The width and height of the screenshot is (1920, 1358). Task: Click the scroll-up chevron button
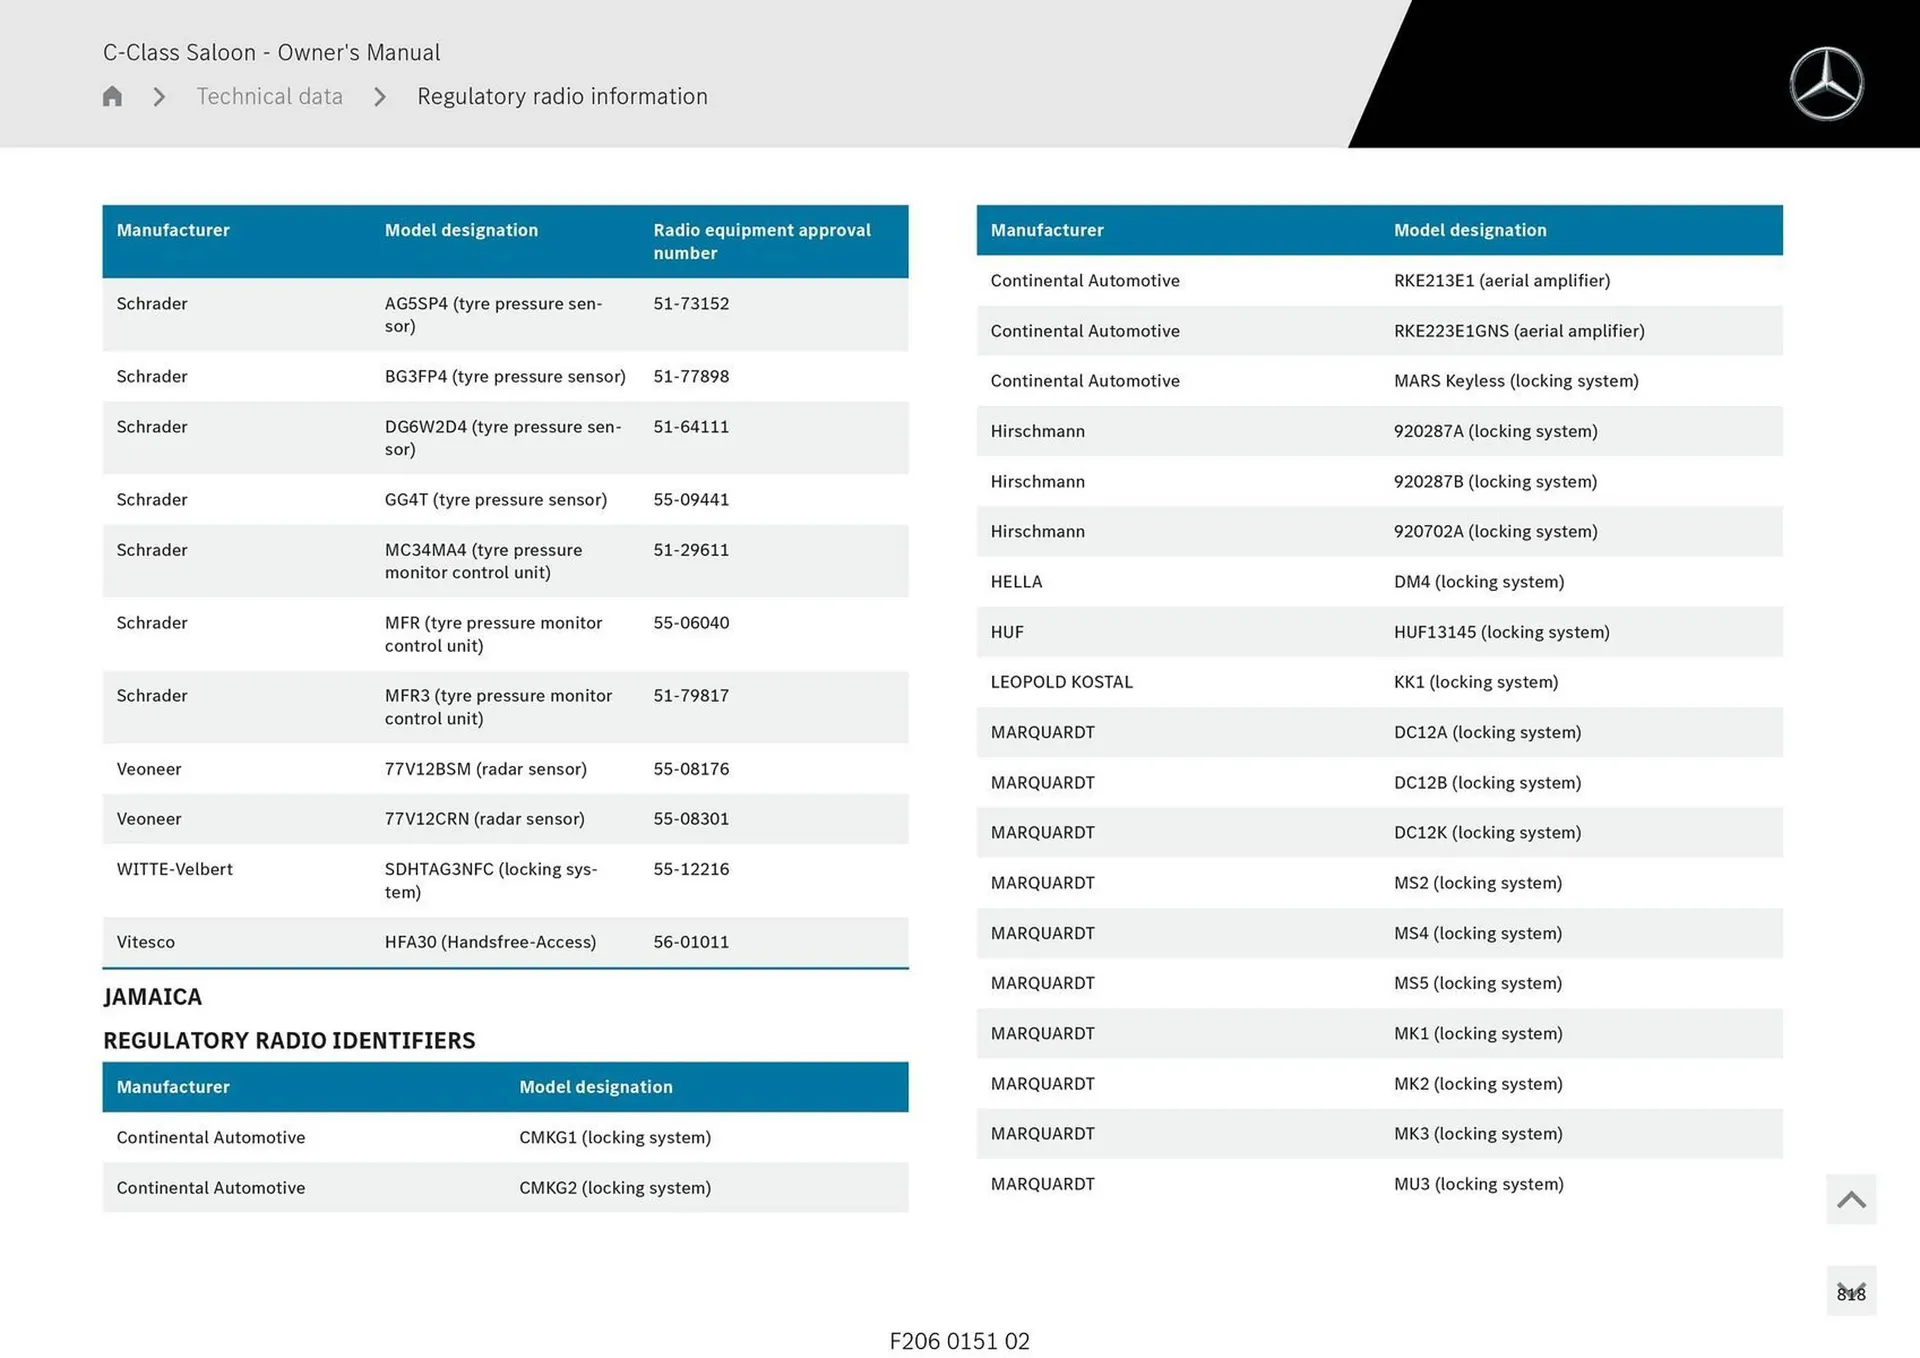(x=1850, y=1199)
